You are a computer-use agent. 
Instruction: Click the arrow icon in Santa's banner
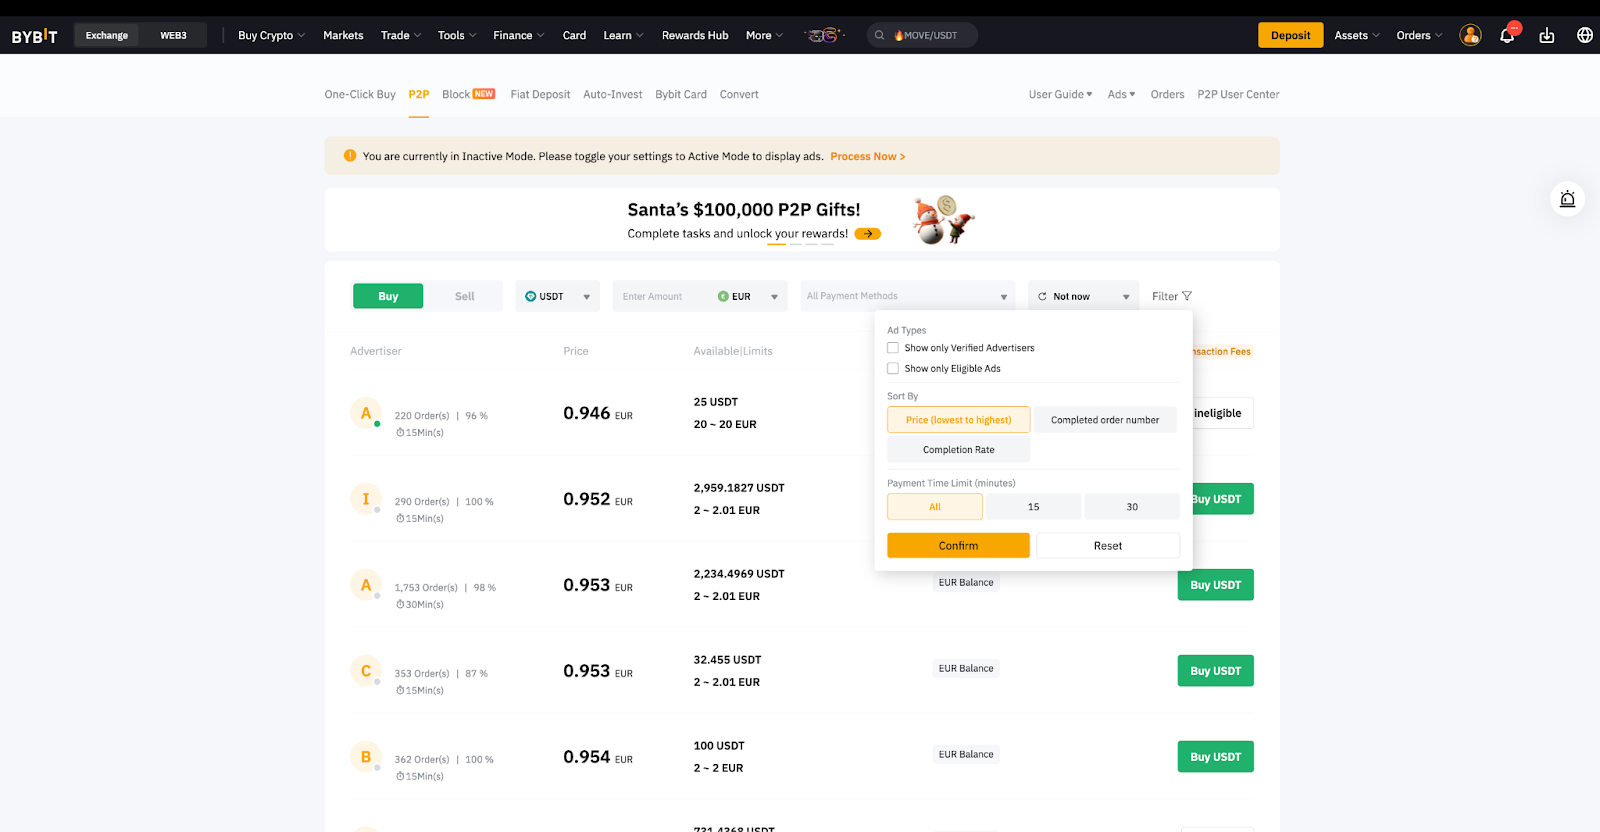(868, 234)
